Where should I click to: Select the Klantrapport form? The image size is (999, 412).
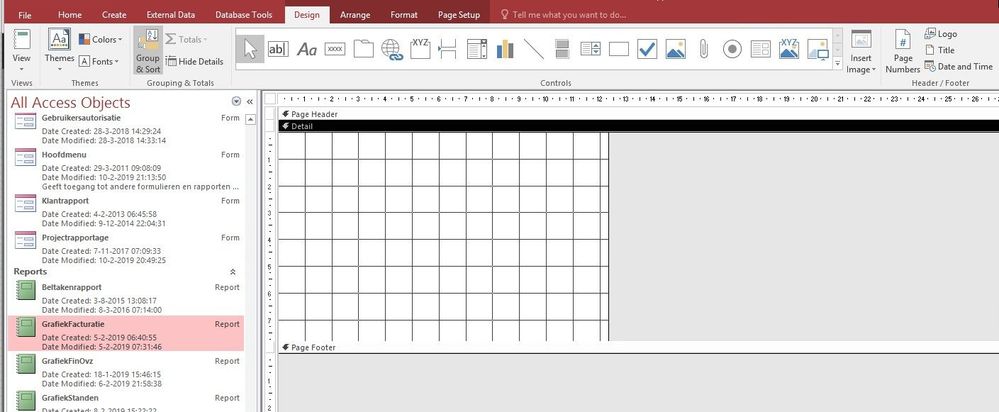pyautogui.click(x=126, y=212)
